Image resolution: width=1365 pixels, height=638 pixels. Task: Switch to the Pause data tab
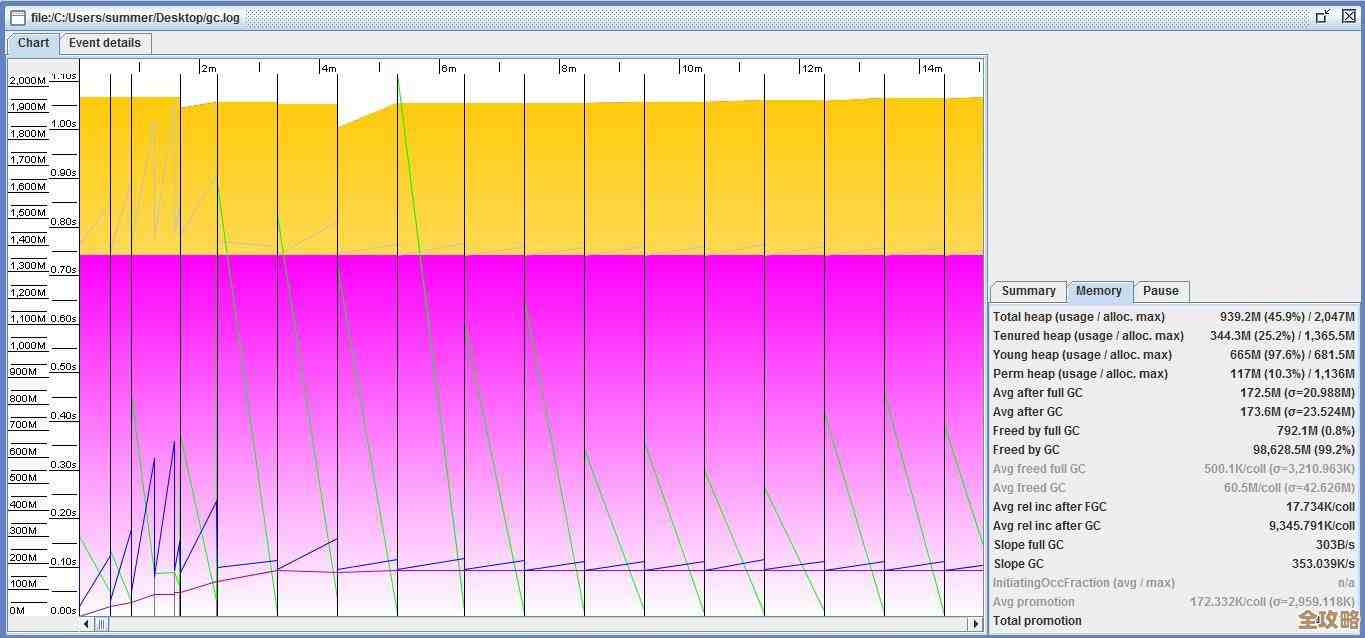[x=1160, y=291]
